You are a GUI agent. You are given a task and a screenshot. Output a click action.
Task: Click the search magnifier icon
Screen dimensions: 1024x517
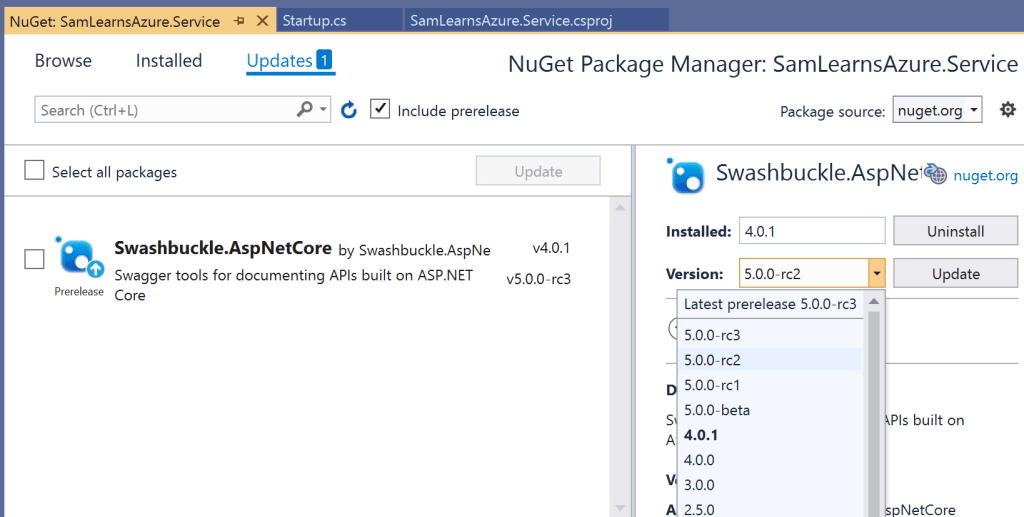coord(305,110)
